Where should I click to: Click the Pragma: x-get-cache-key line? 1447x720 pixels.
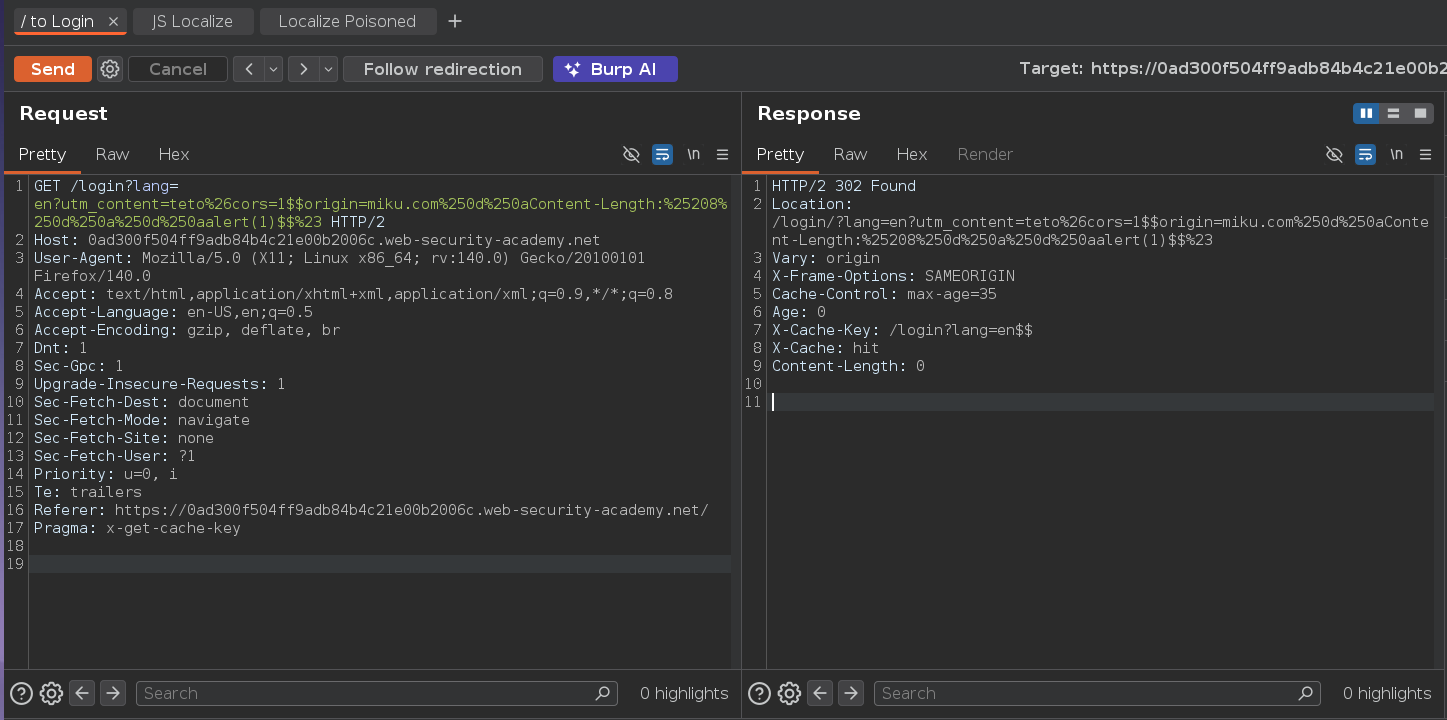click(137, 528)
